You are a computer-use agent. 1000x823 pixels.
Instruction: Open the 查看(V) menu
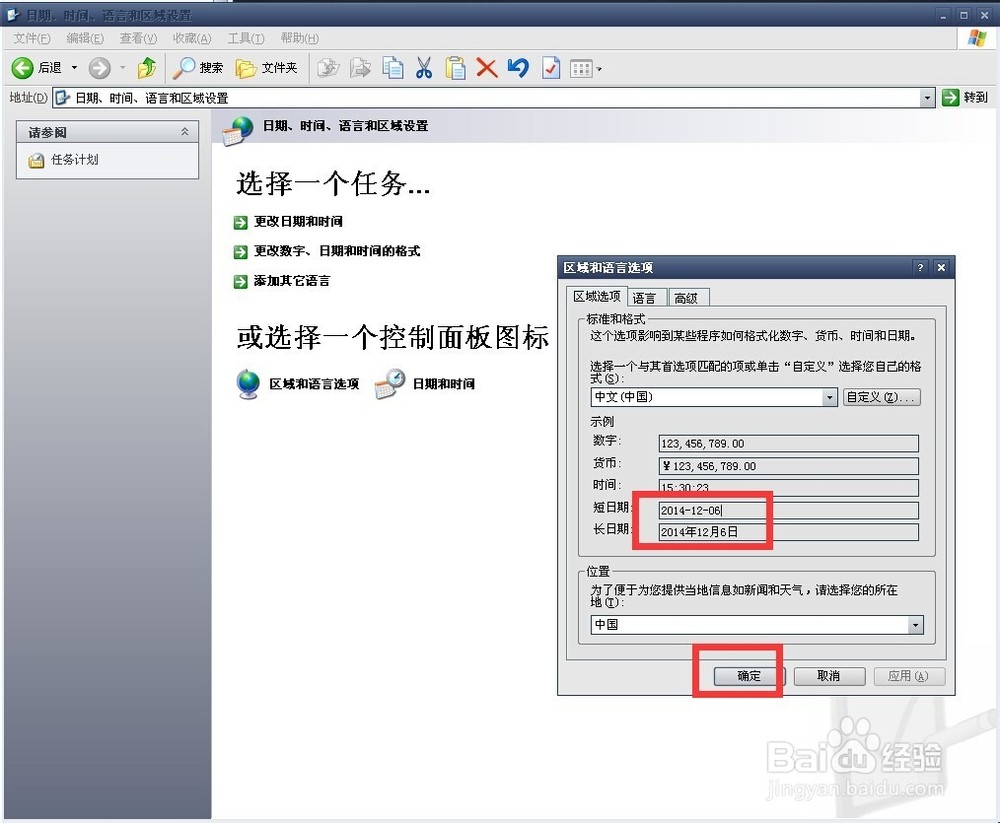(x=138, y=38)
